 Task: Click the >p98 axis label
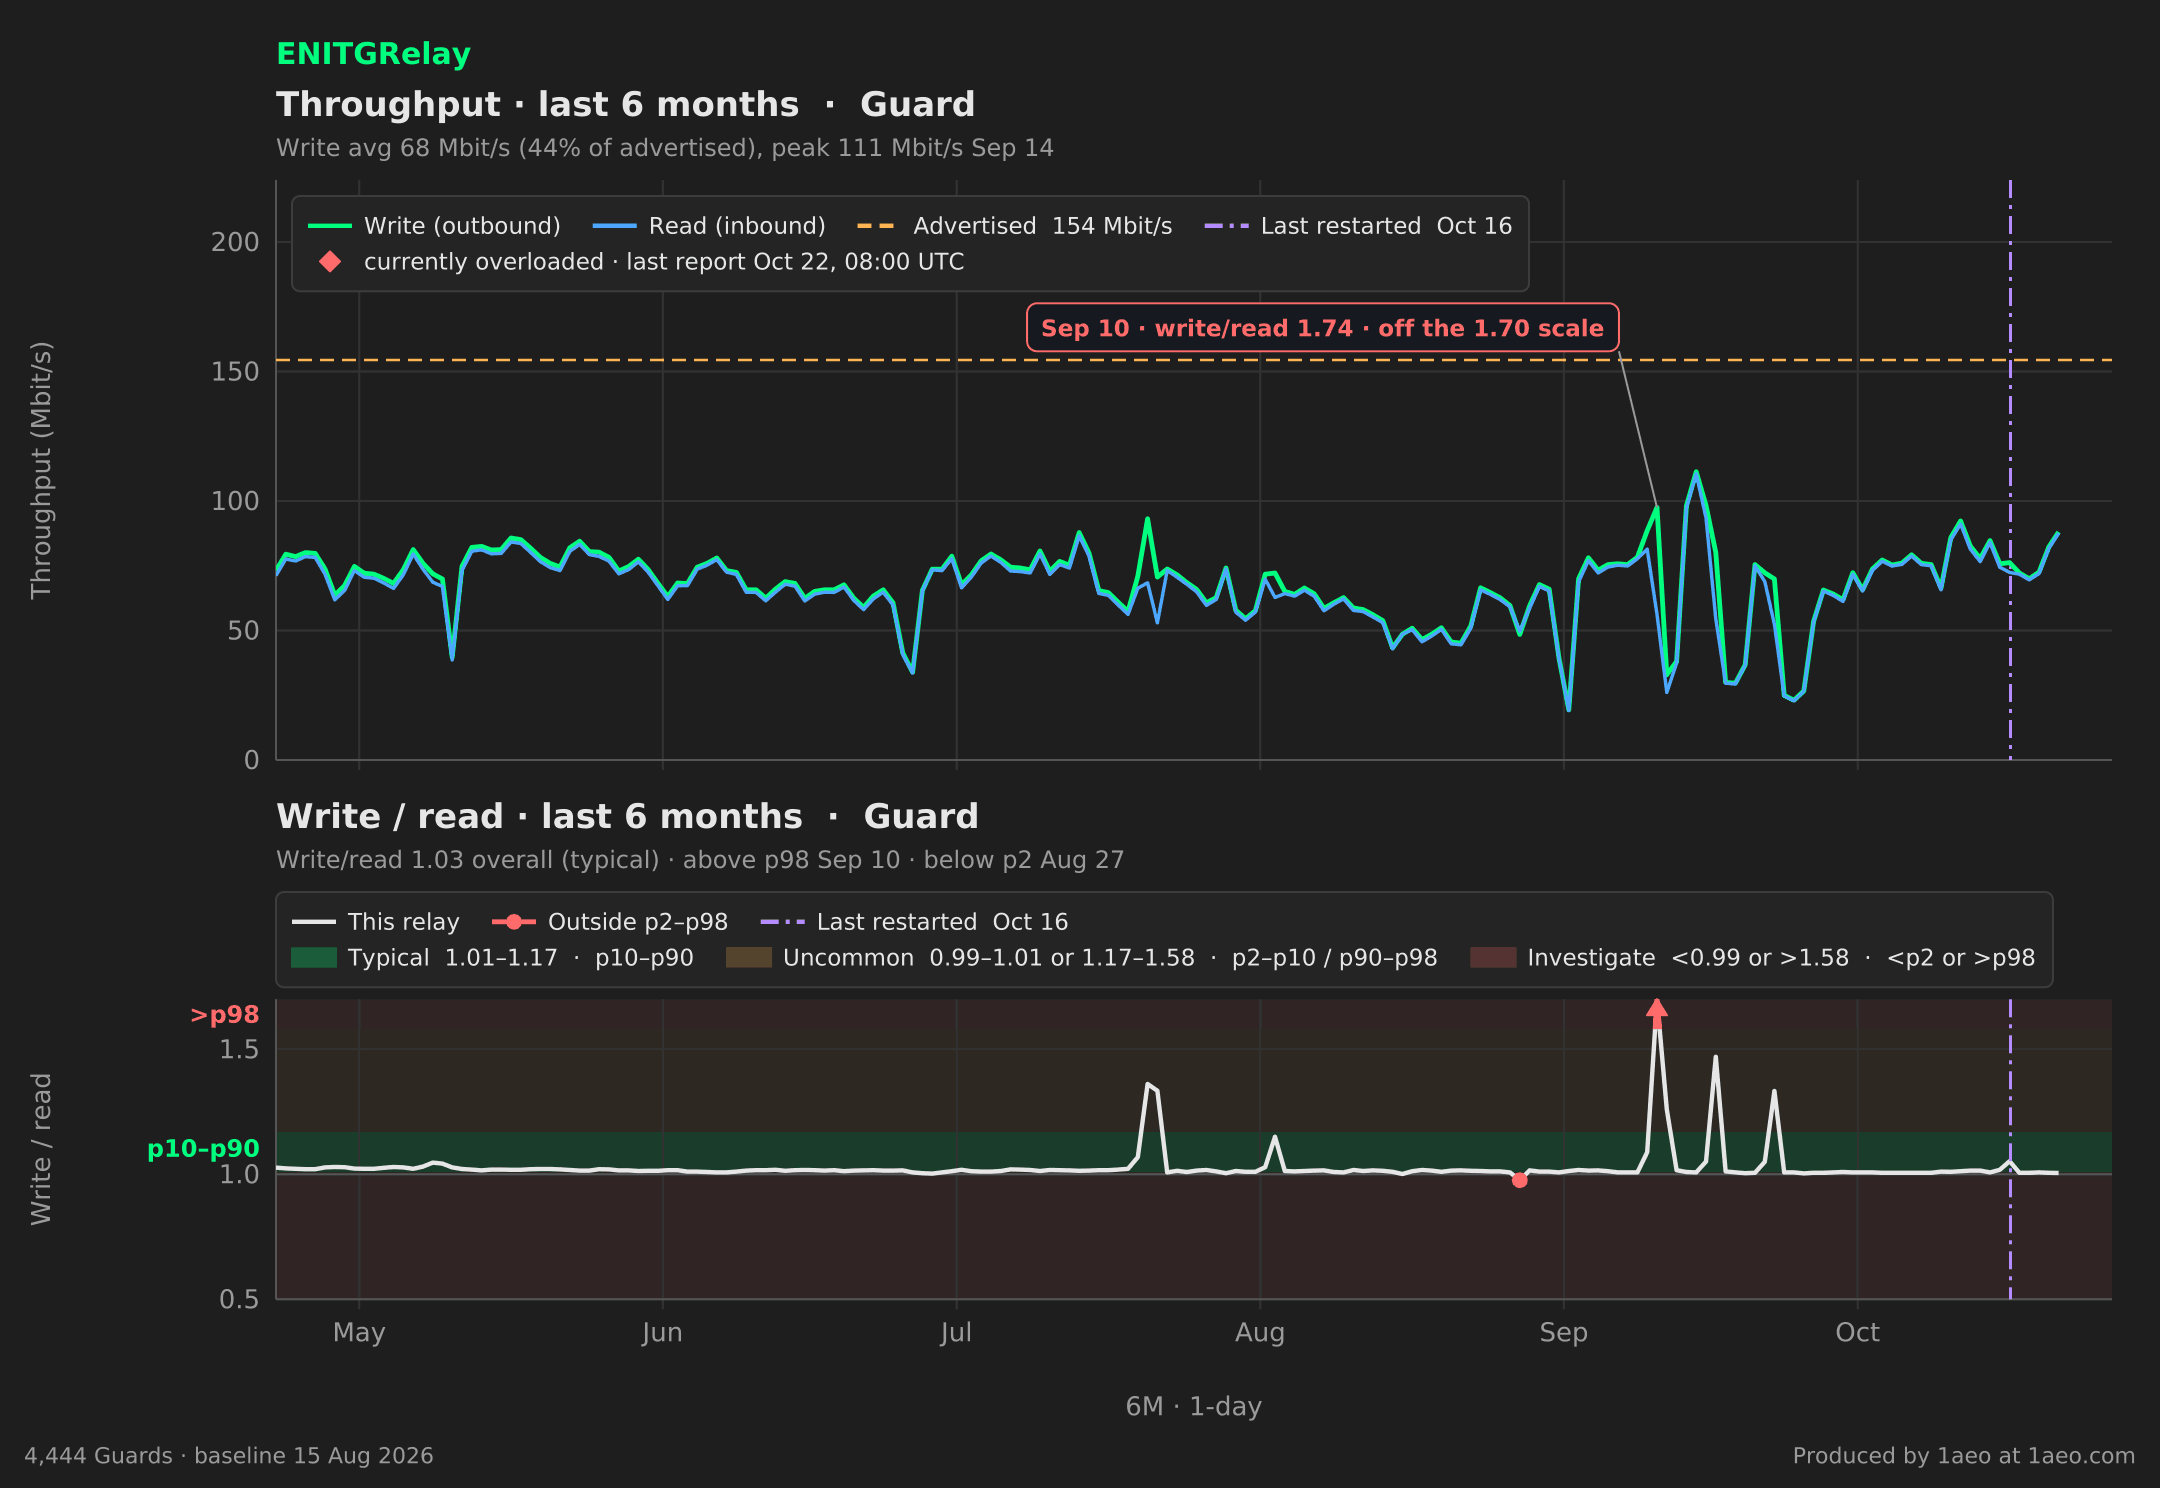pos(224,1015)
